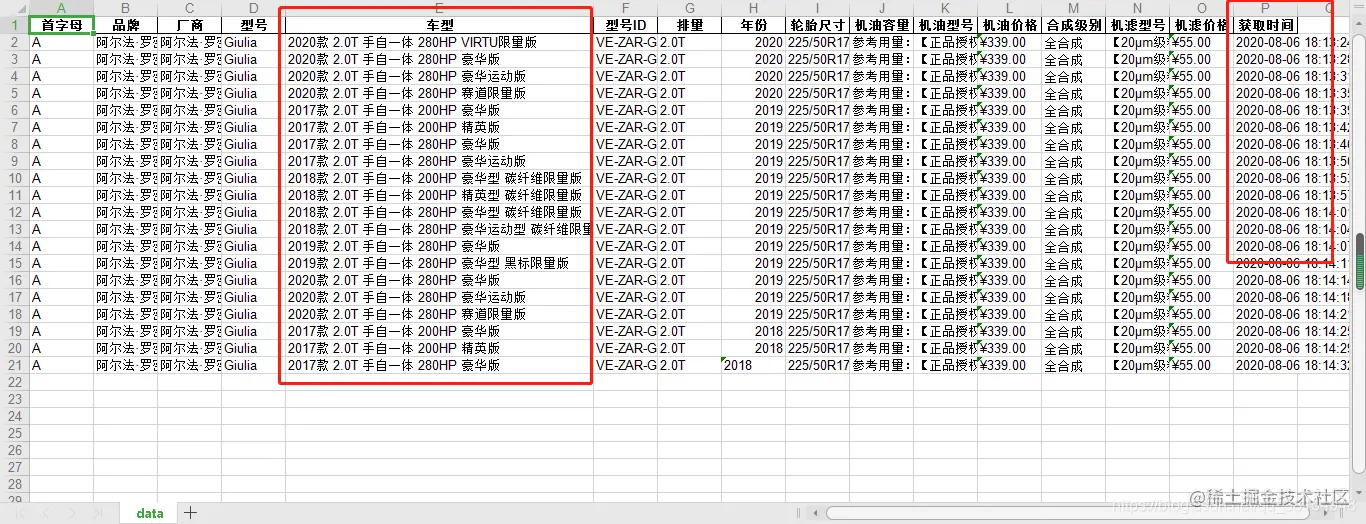Select column P header
The width and height of the screenshot is (1366, 524).
point(1265,8)
